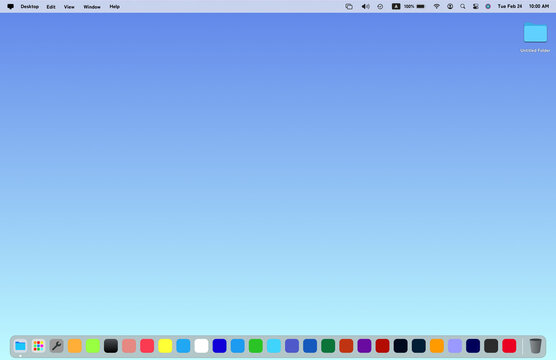Launch the dark green dock app
The width and height of the screenshot is (556, 360).
328,346
